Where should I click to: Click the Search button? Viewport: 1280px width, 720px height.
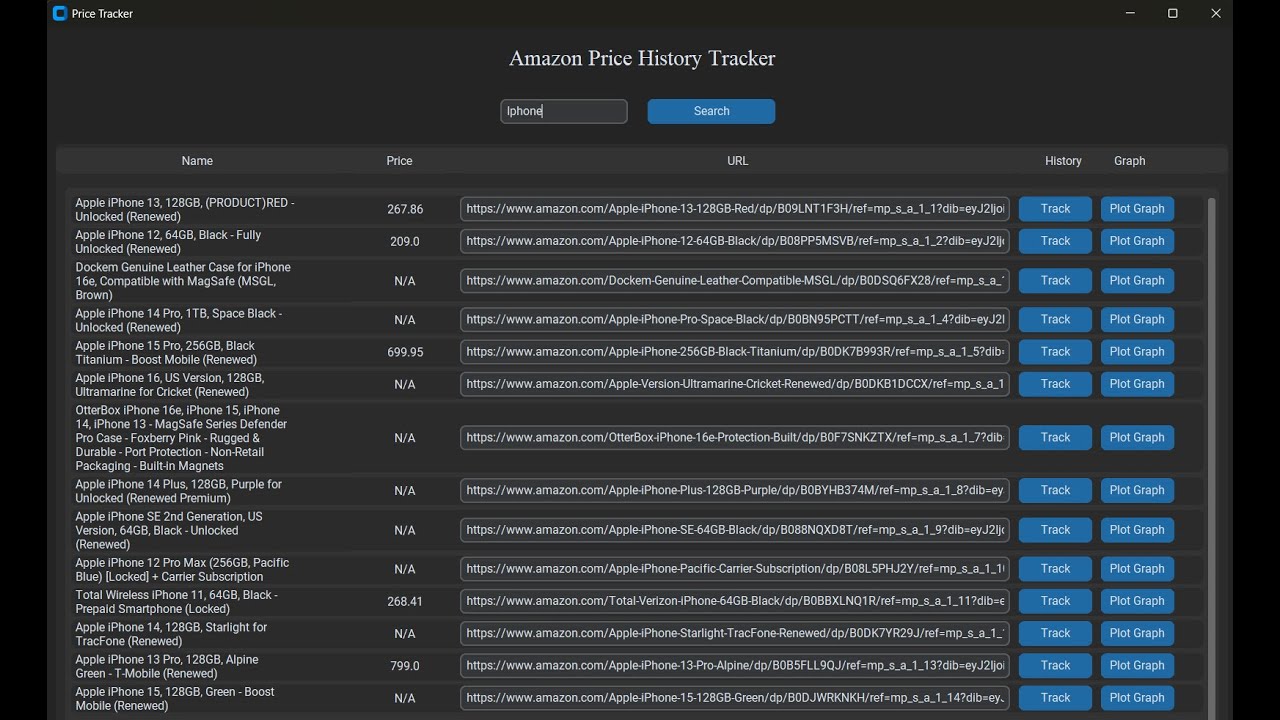711,111
